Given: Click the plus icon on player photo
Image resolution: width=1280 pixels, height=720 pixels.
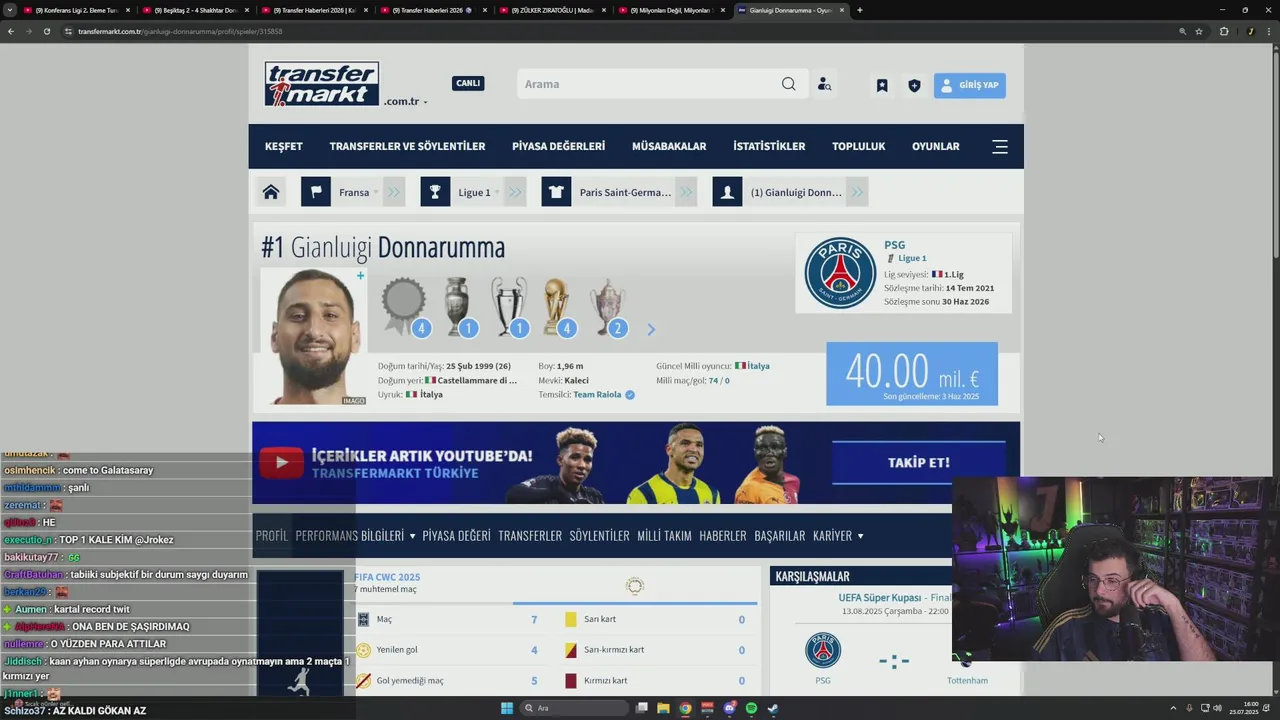Looking at the screenshot, I should (360, 275).
